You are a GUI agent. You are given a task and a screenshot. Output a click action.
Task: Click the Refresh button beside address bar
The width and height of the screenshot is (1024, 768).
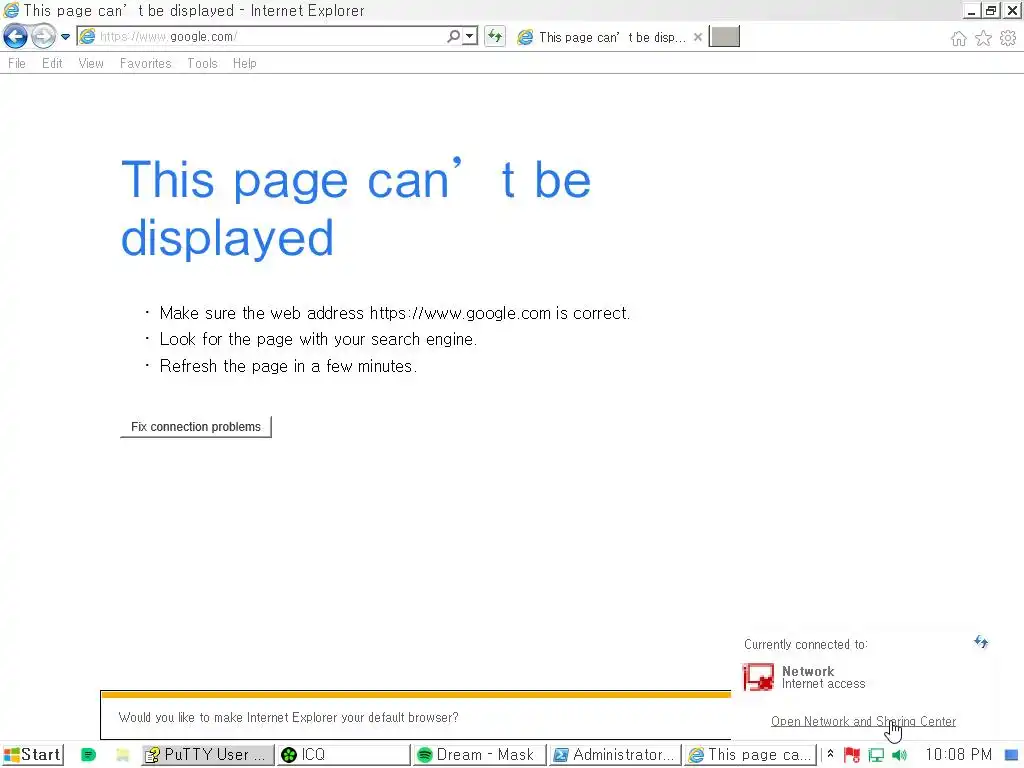495,36
